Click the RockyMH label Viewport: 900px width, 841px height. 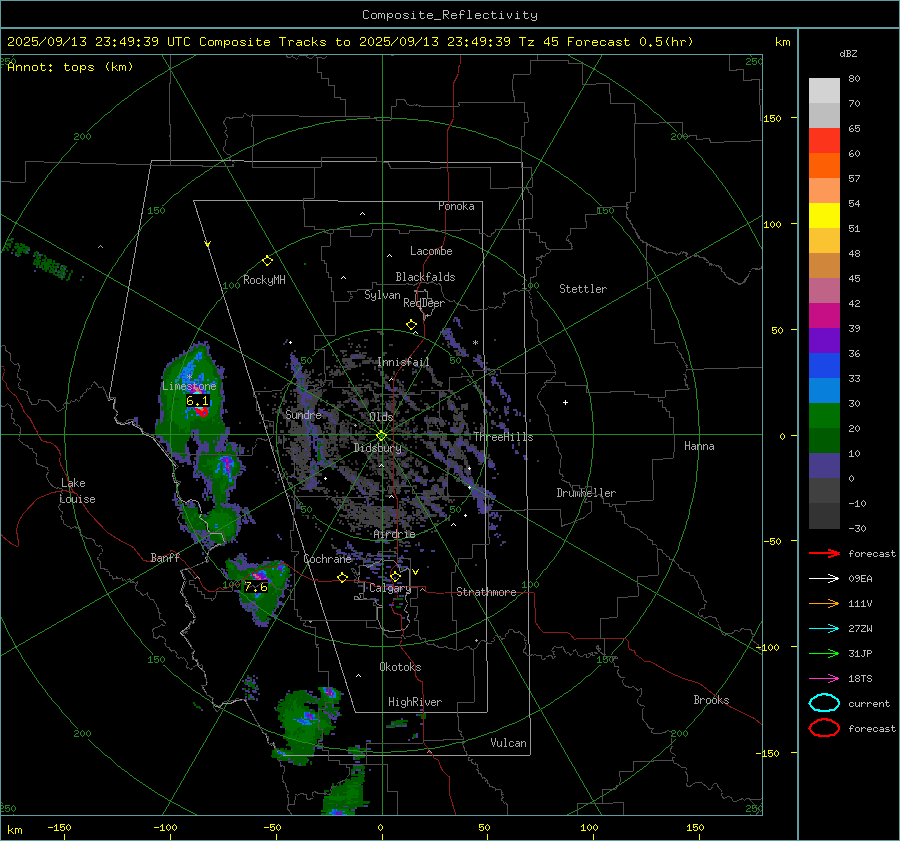pyautogui.click(x=264, y=280)
